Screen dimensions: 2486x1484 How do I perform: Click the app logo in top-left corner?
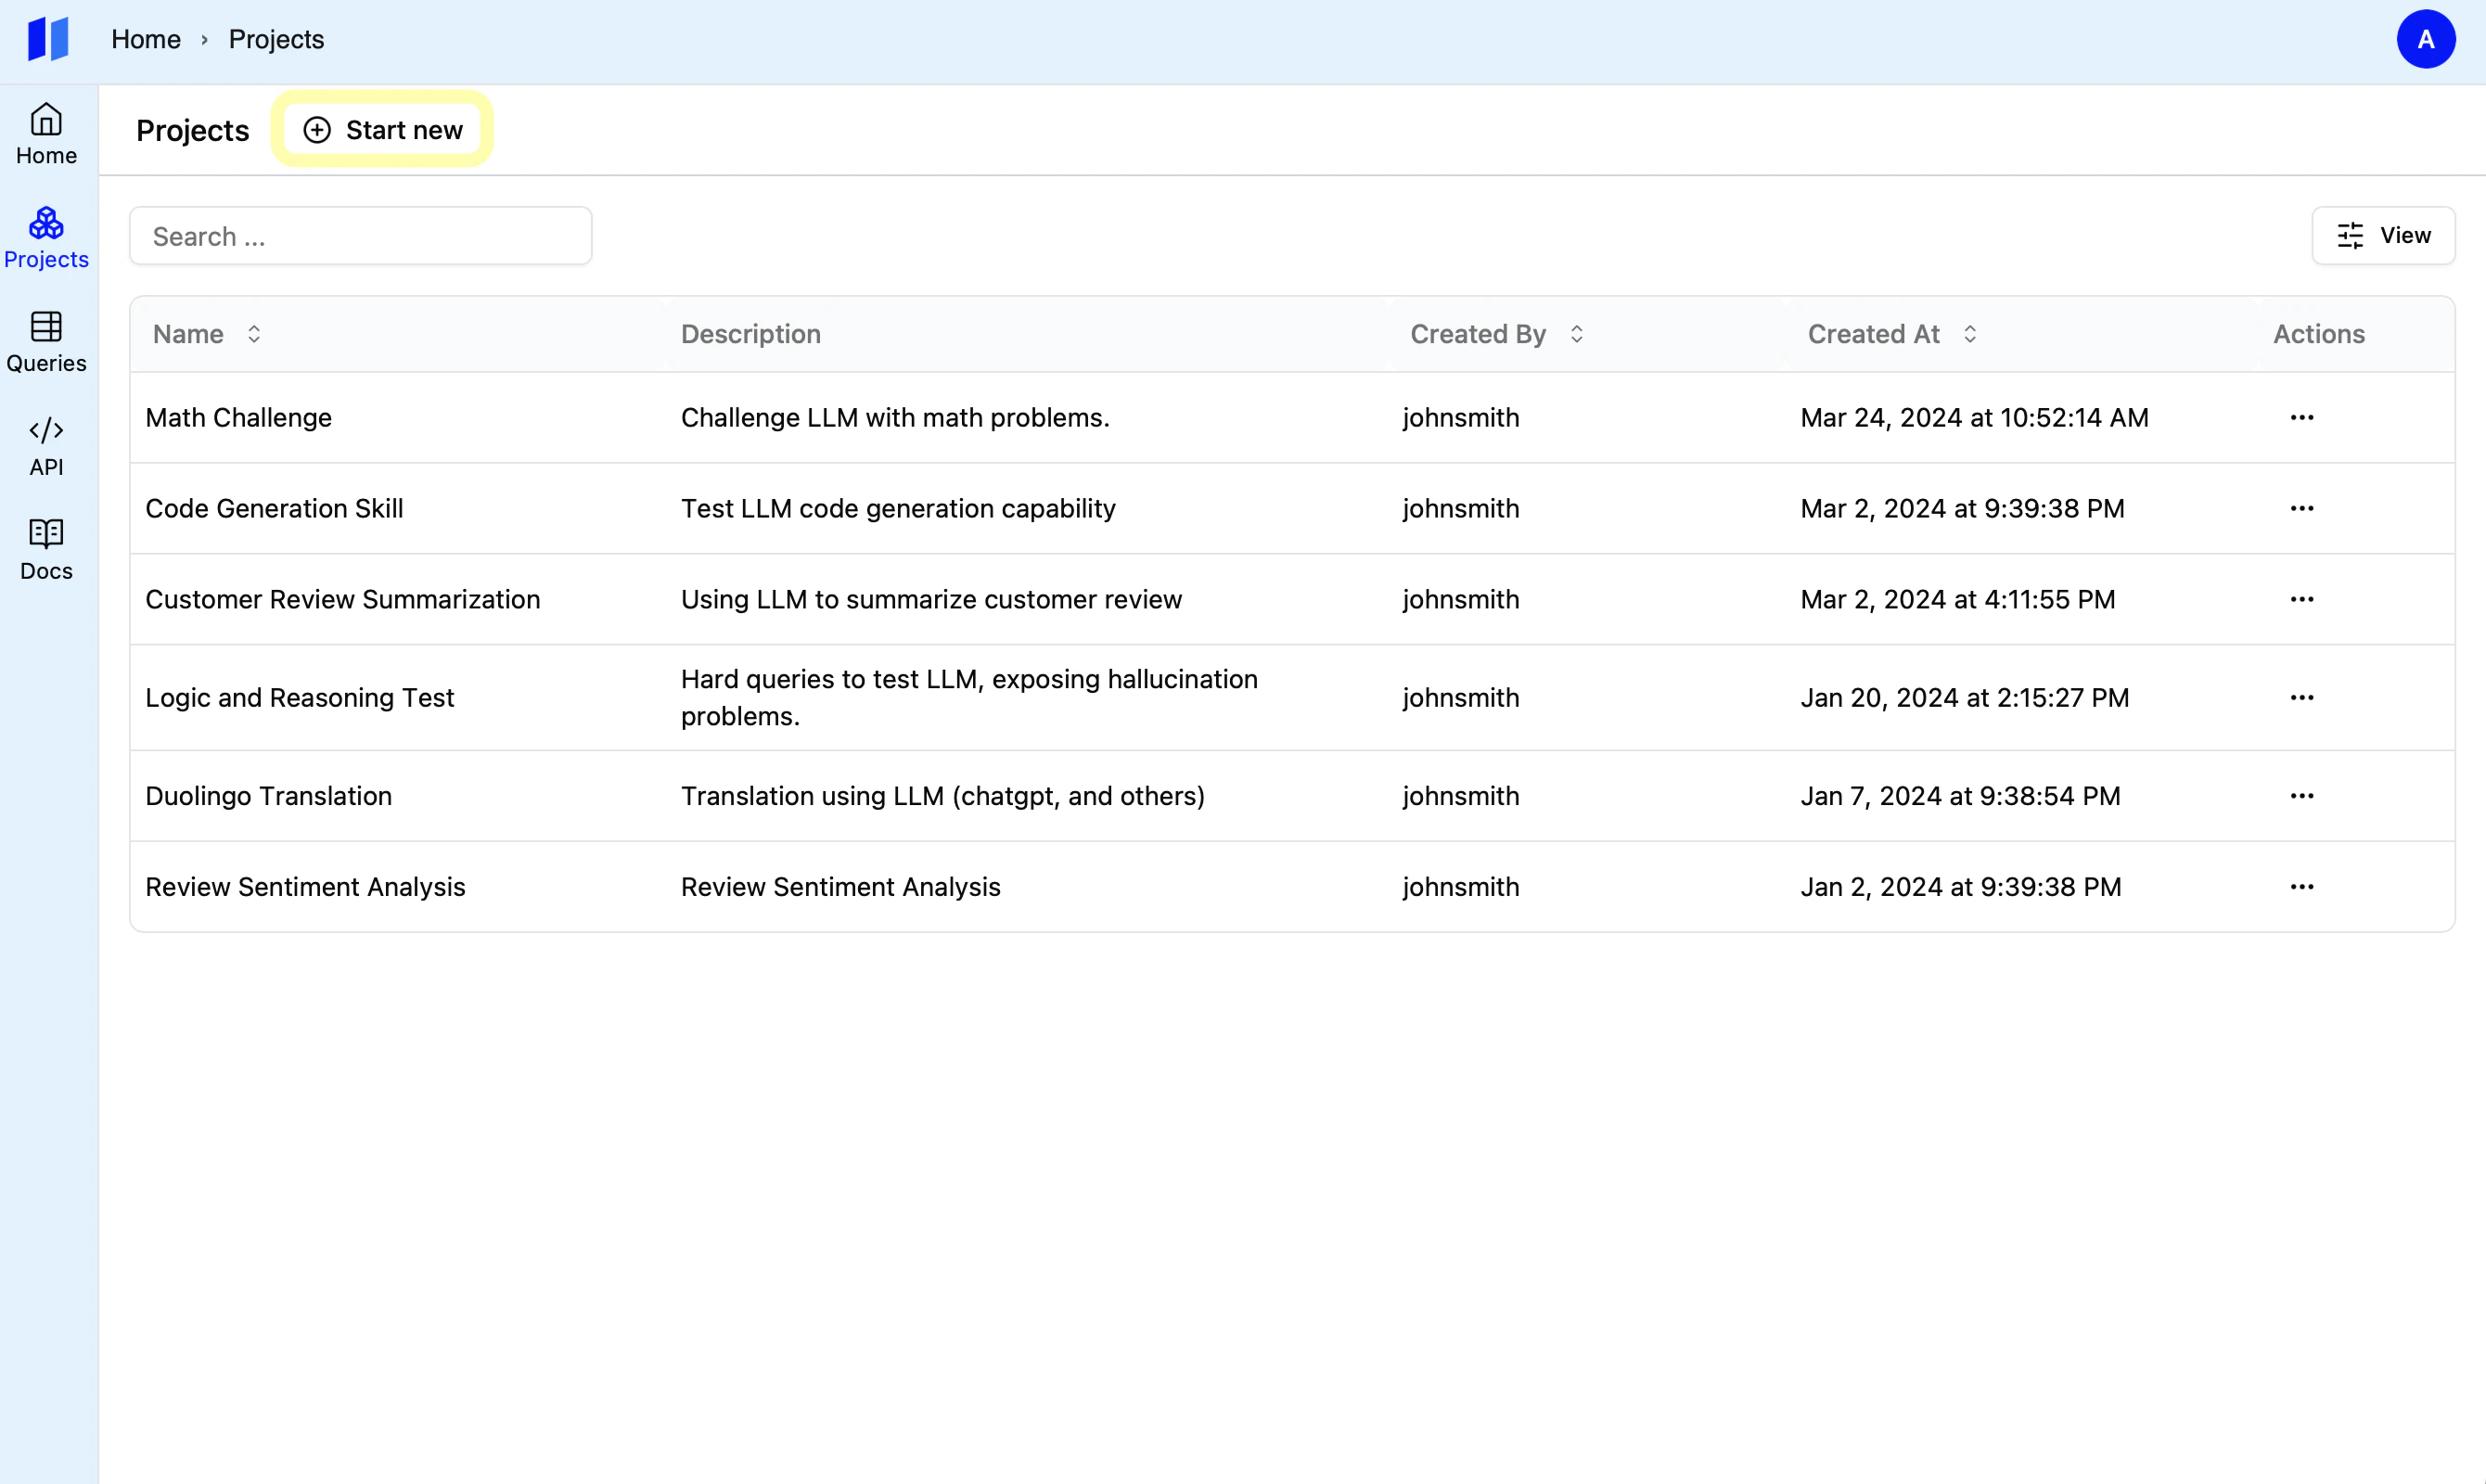coord(48,39)
